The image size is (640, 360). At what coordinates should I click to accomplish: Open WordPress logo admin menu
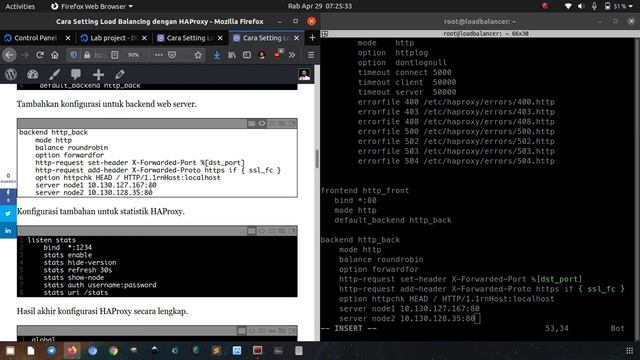(x=11, y=74)
